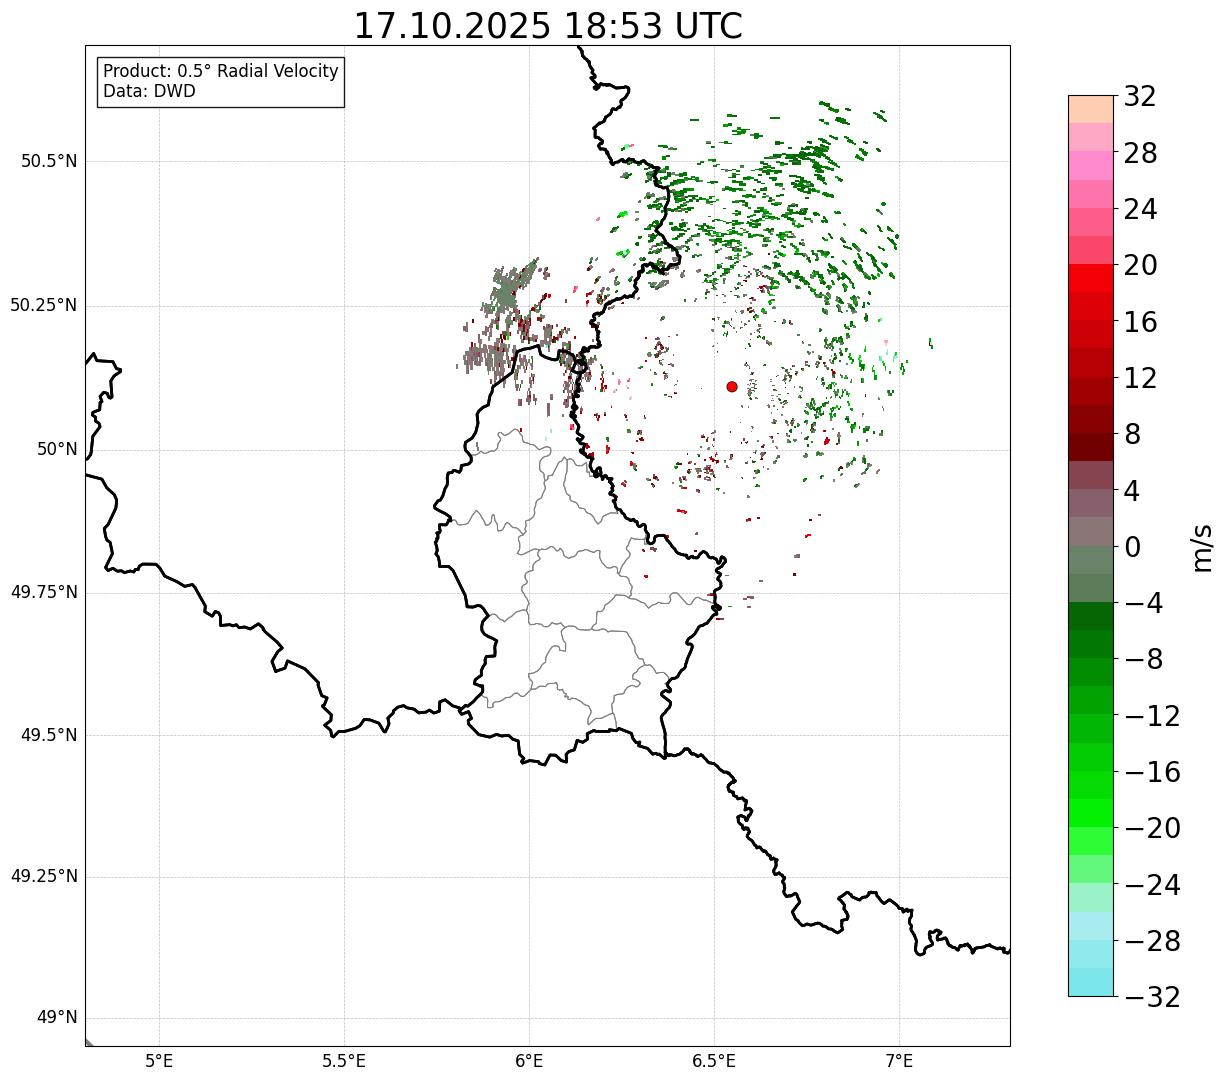This screenshot has width=1225, height=1081.
Task: Click the bright red 18 to 20 m/s swatch
Action: 1091,278
